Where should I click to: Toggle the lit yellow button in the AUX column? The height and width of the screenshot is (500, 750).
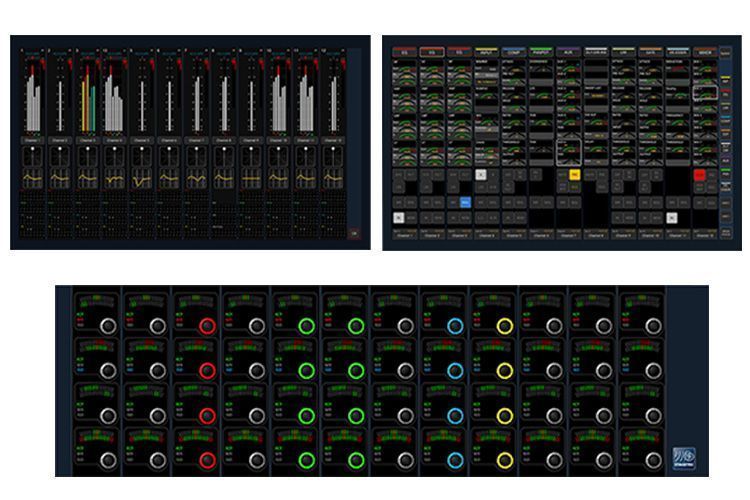574,175
